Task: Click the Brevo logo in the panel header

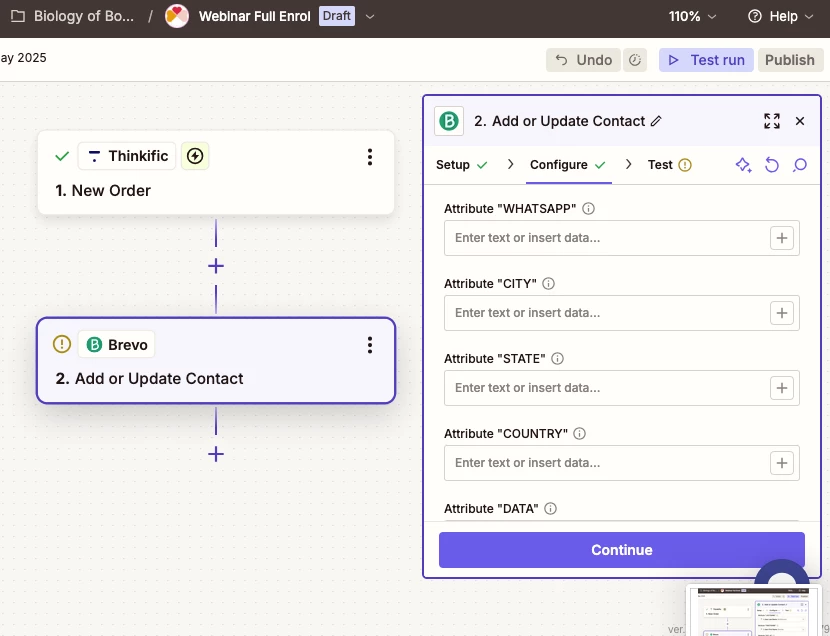Action: [x=449, y=121]
